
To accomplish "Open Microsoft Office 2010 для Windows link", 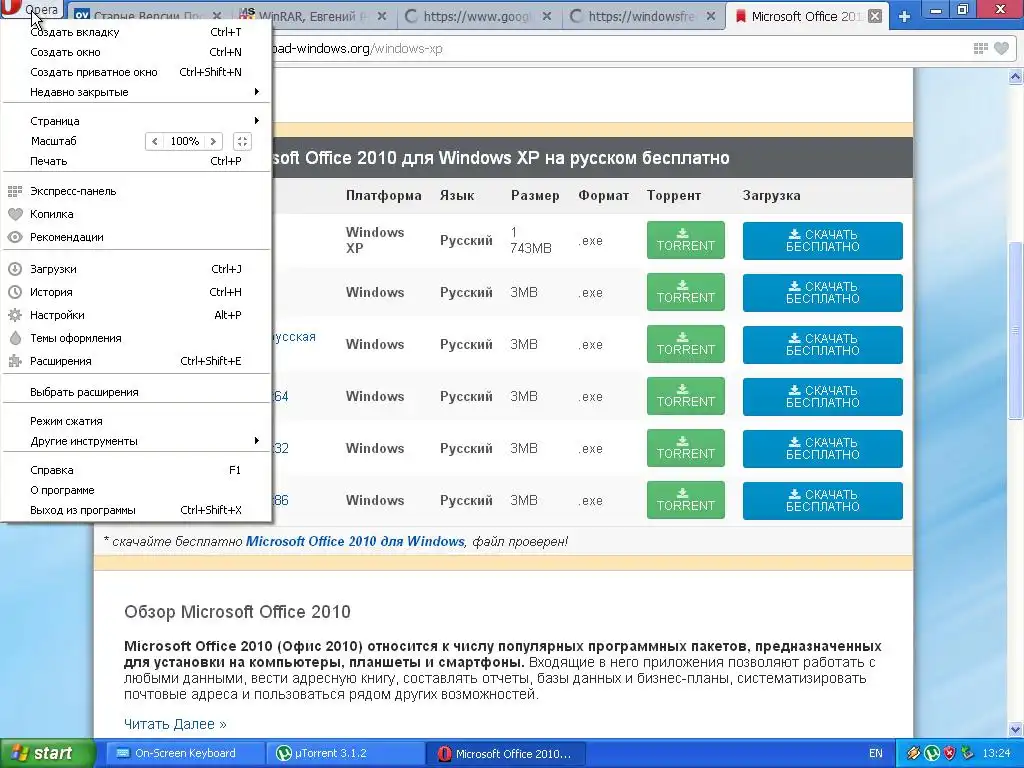I will 355,541.
